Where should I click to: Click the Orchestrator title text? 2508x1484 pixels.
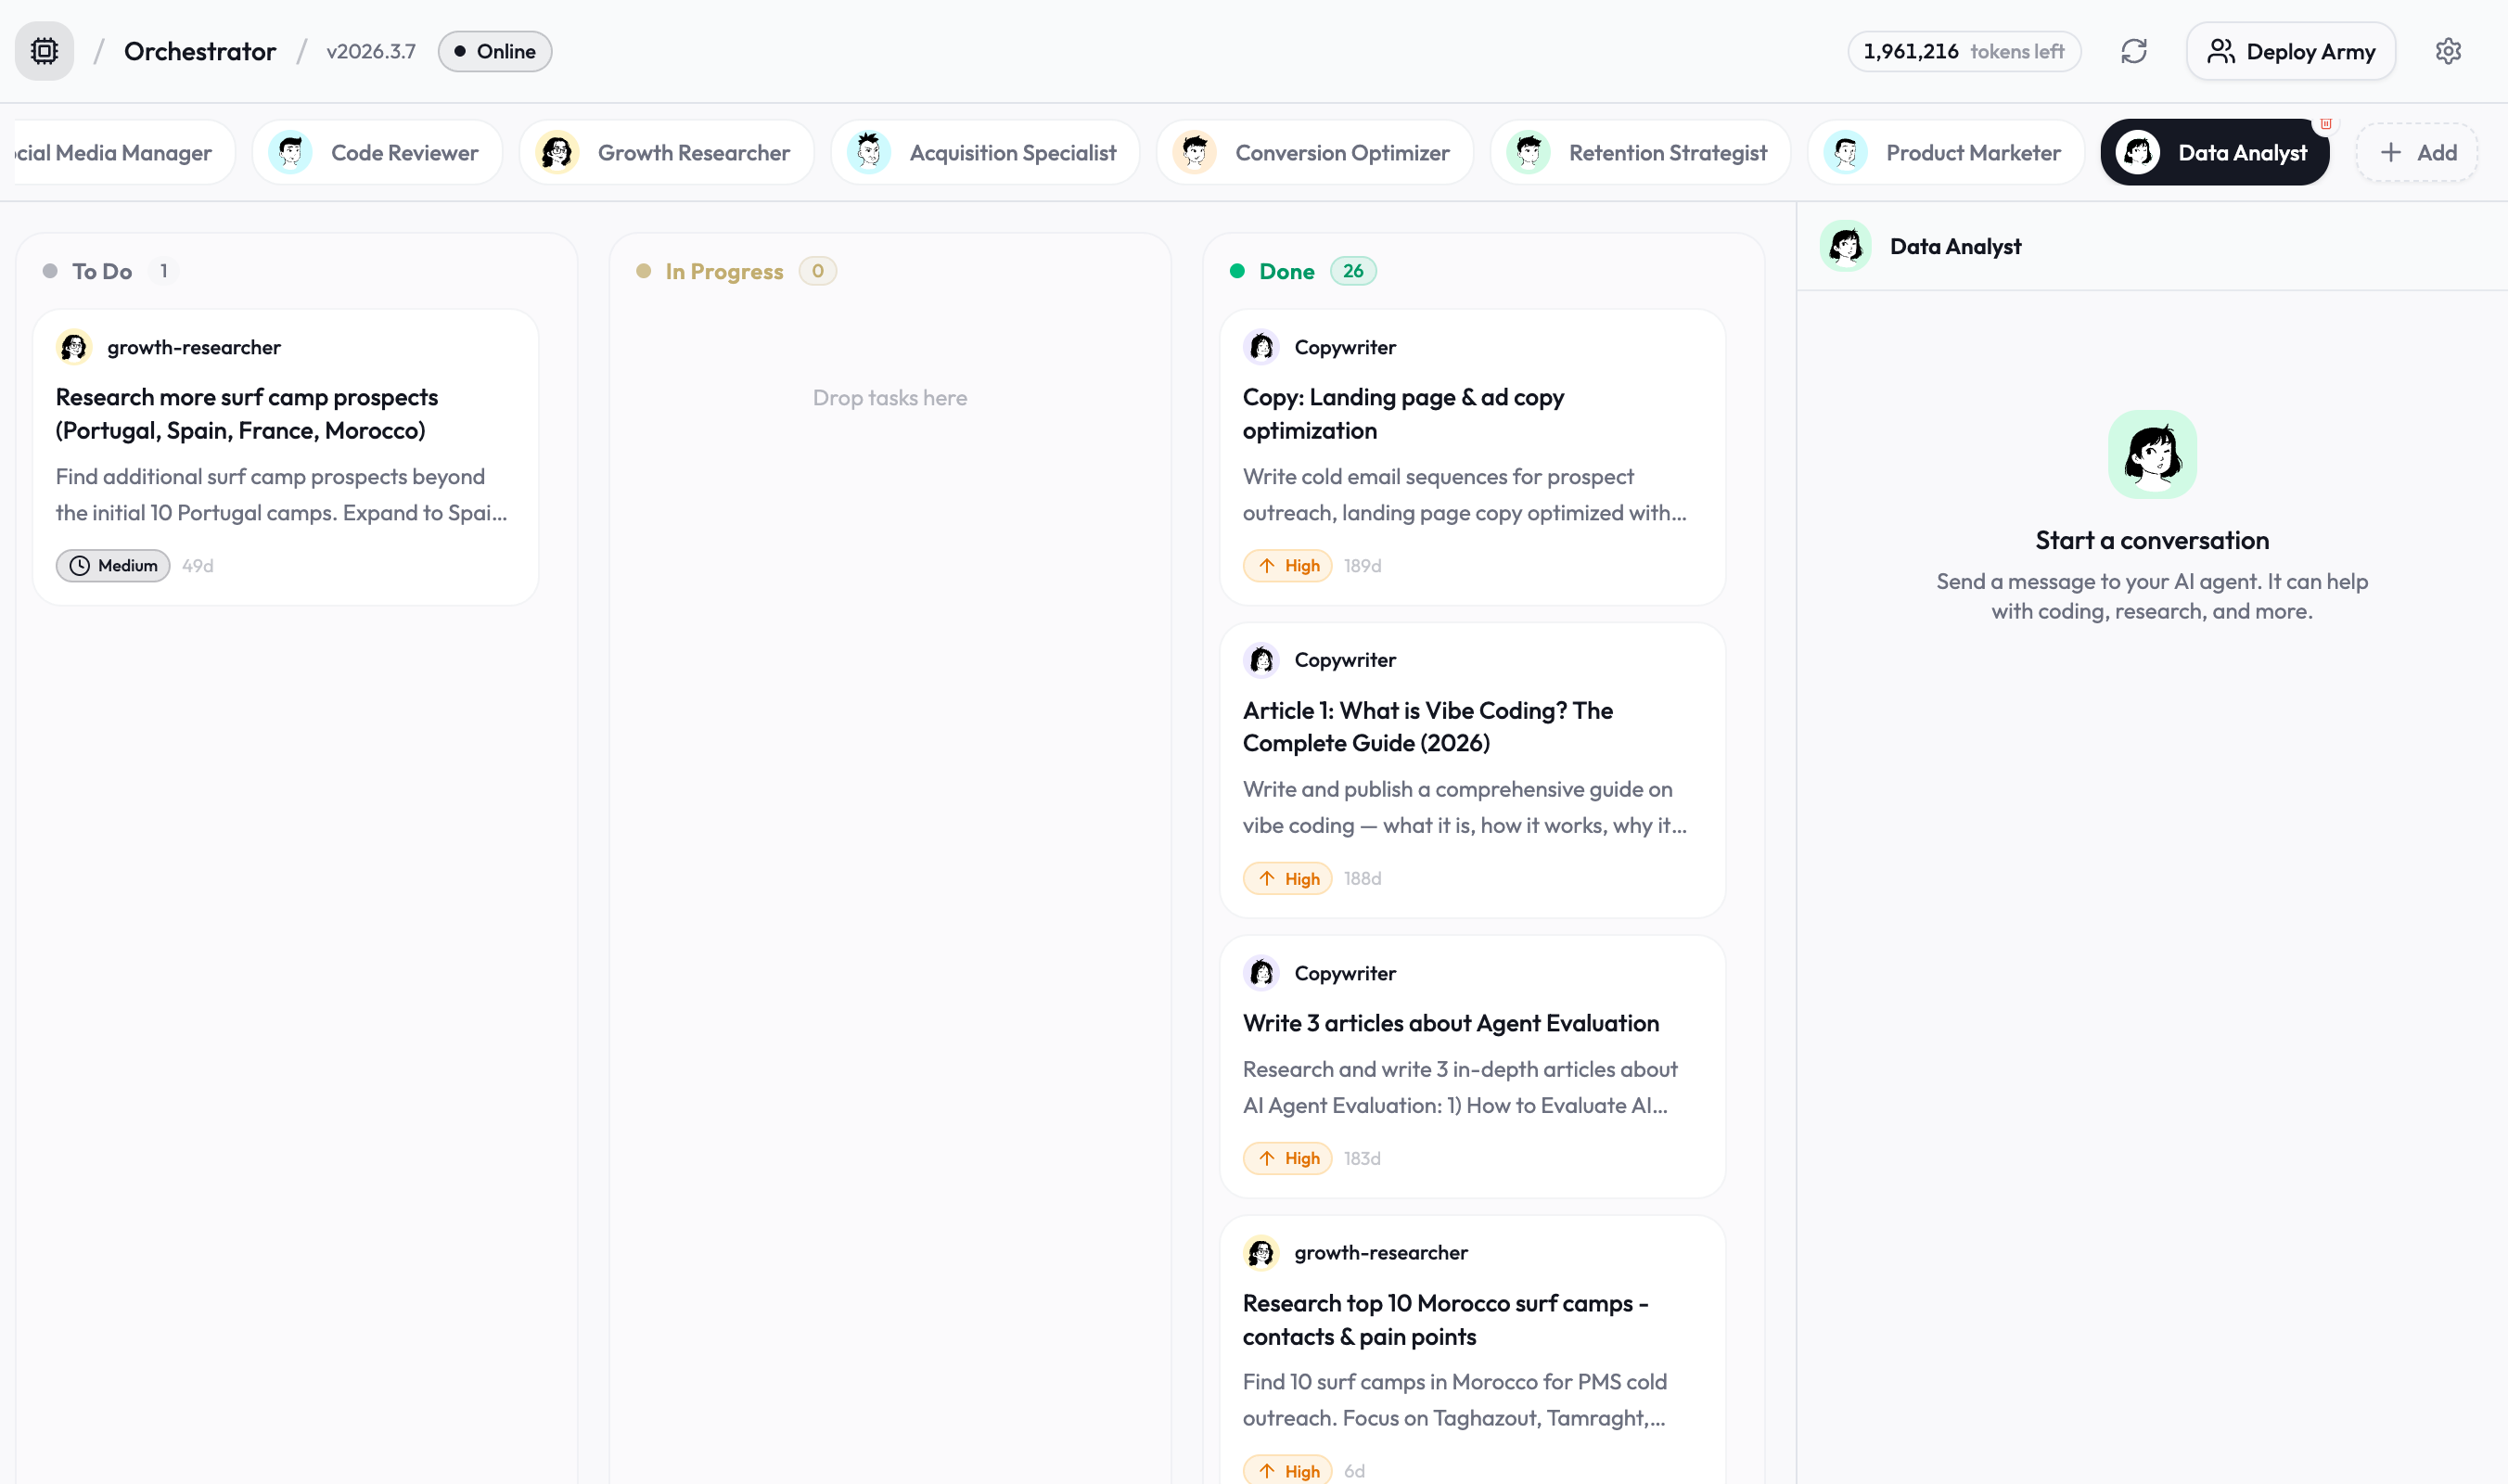point(200,51)
